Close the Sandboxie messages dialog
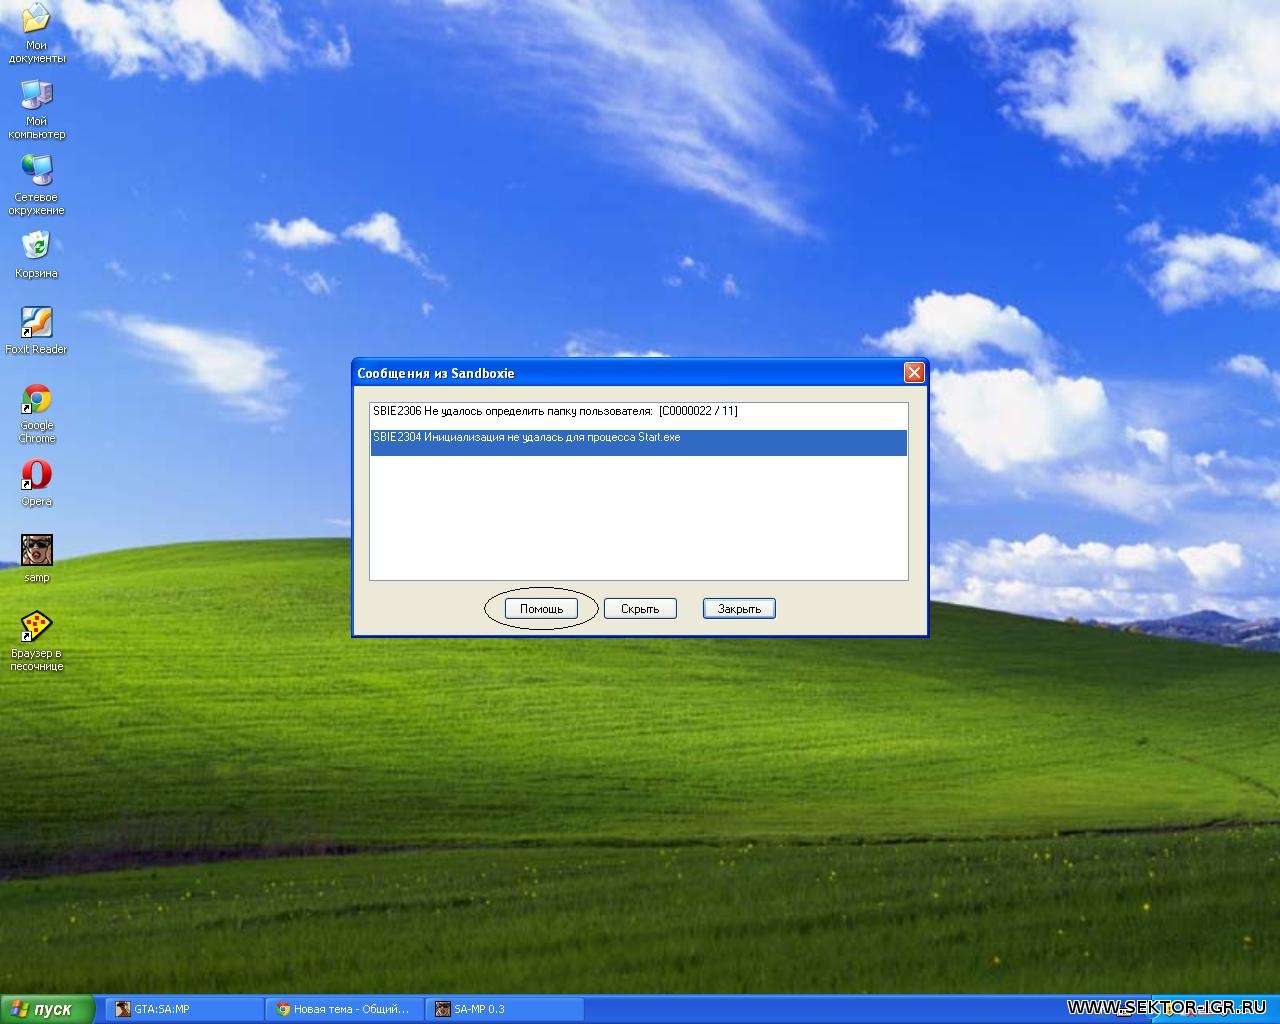The height and width of the screenshot is (1024, 1280). click(914, 372)
